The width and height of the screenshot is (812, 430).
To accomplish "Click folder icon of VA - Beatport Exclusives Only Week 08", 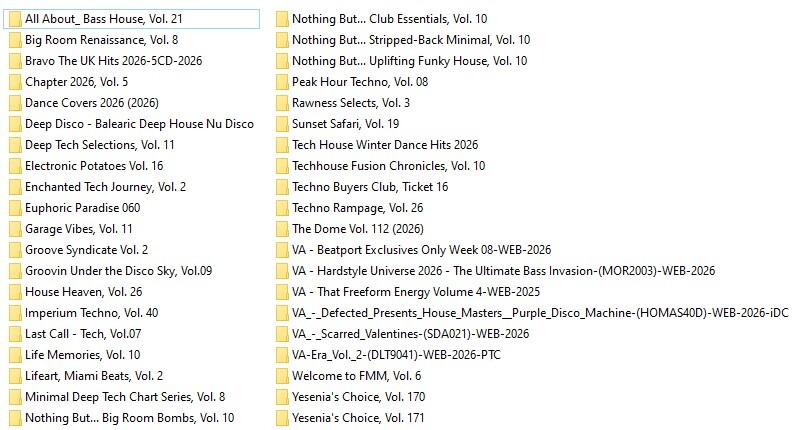I will pos(282,250).
